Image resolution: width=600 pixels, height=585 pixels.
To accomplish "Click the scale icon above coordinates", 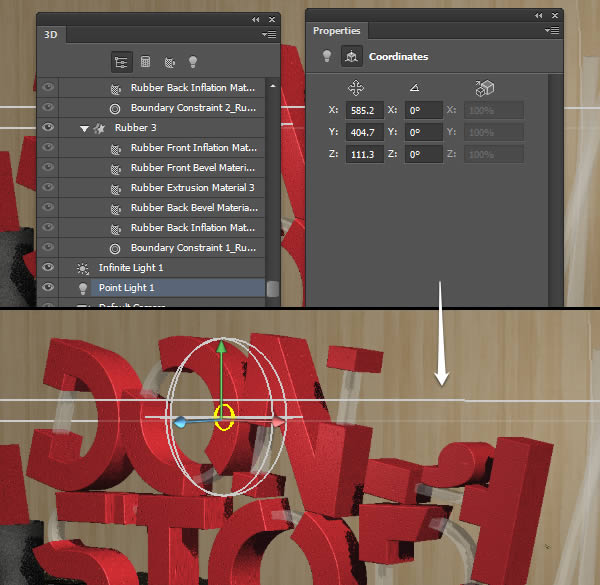I will point(485,88).
